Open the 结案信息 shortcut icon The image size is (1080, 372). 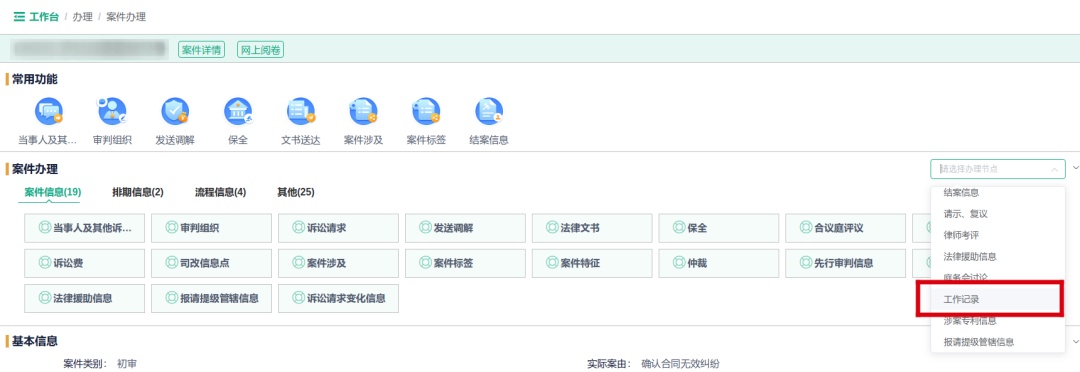(489, 112)
